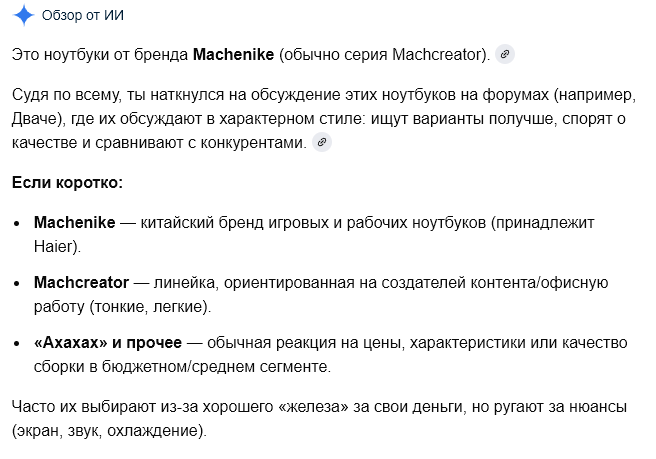Image resolution: width=656 pixels, height=459 pixels.
Task: Click the bullet dot before Machenike item
Action: 17,223
